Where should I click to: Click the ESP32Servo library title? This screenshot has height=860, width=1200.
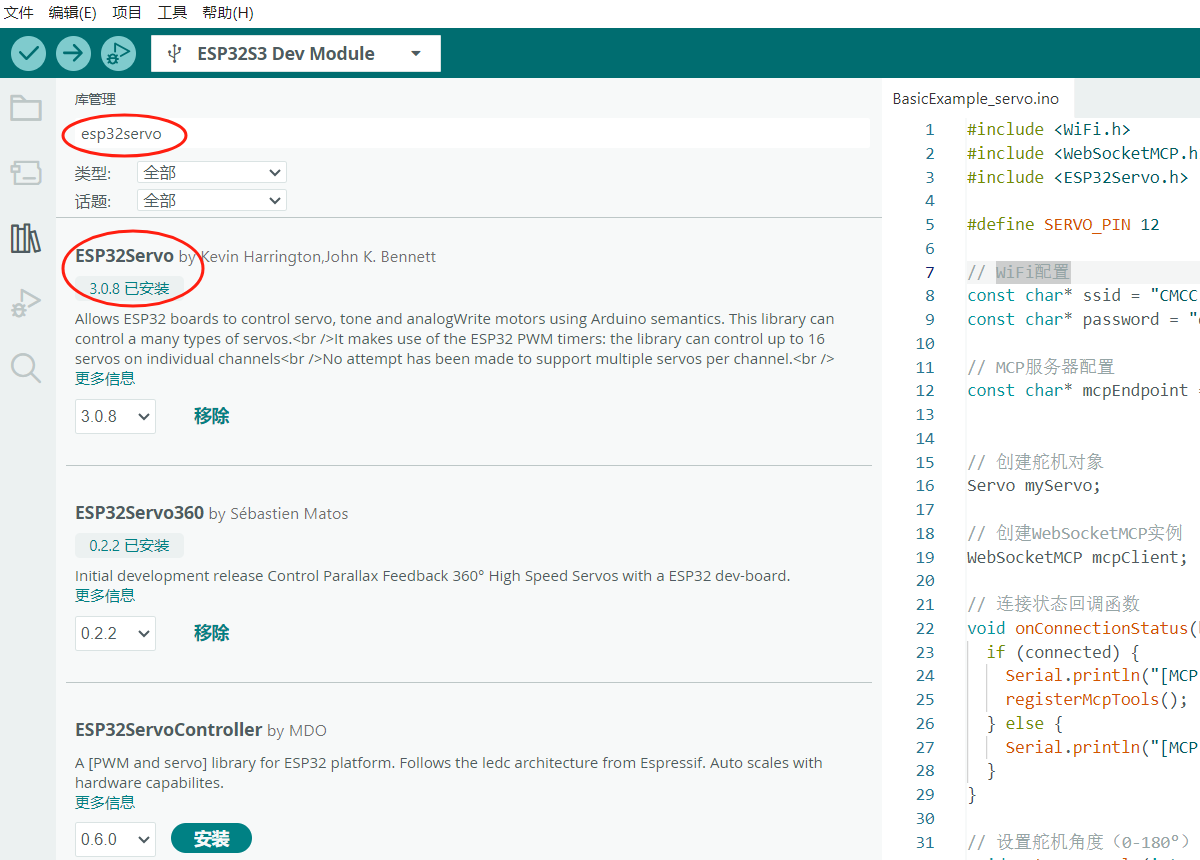(124, 256)
